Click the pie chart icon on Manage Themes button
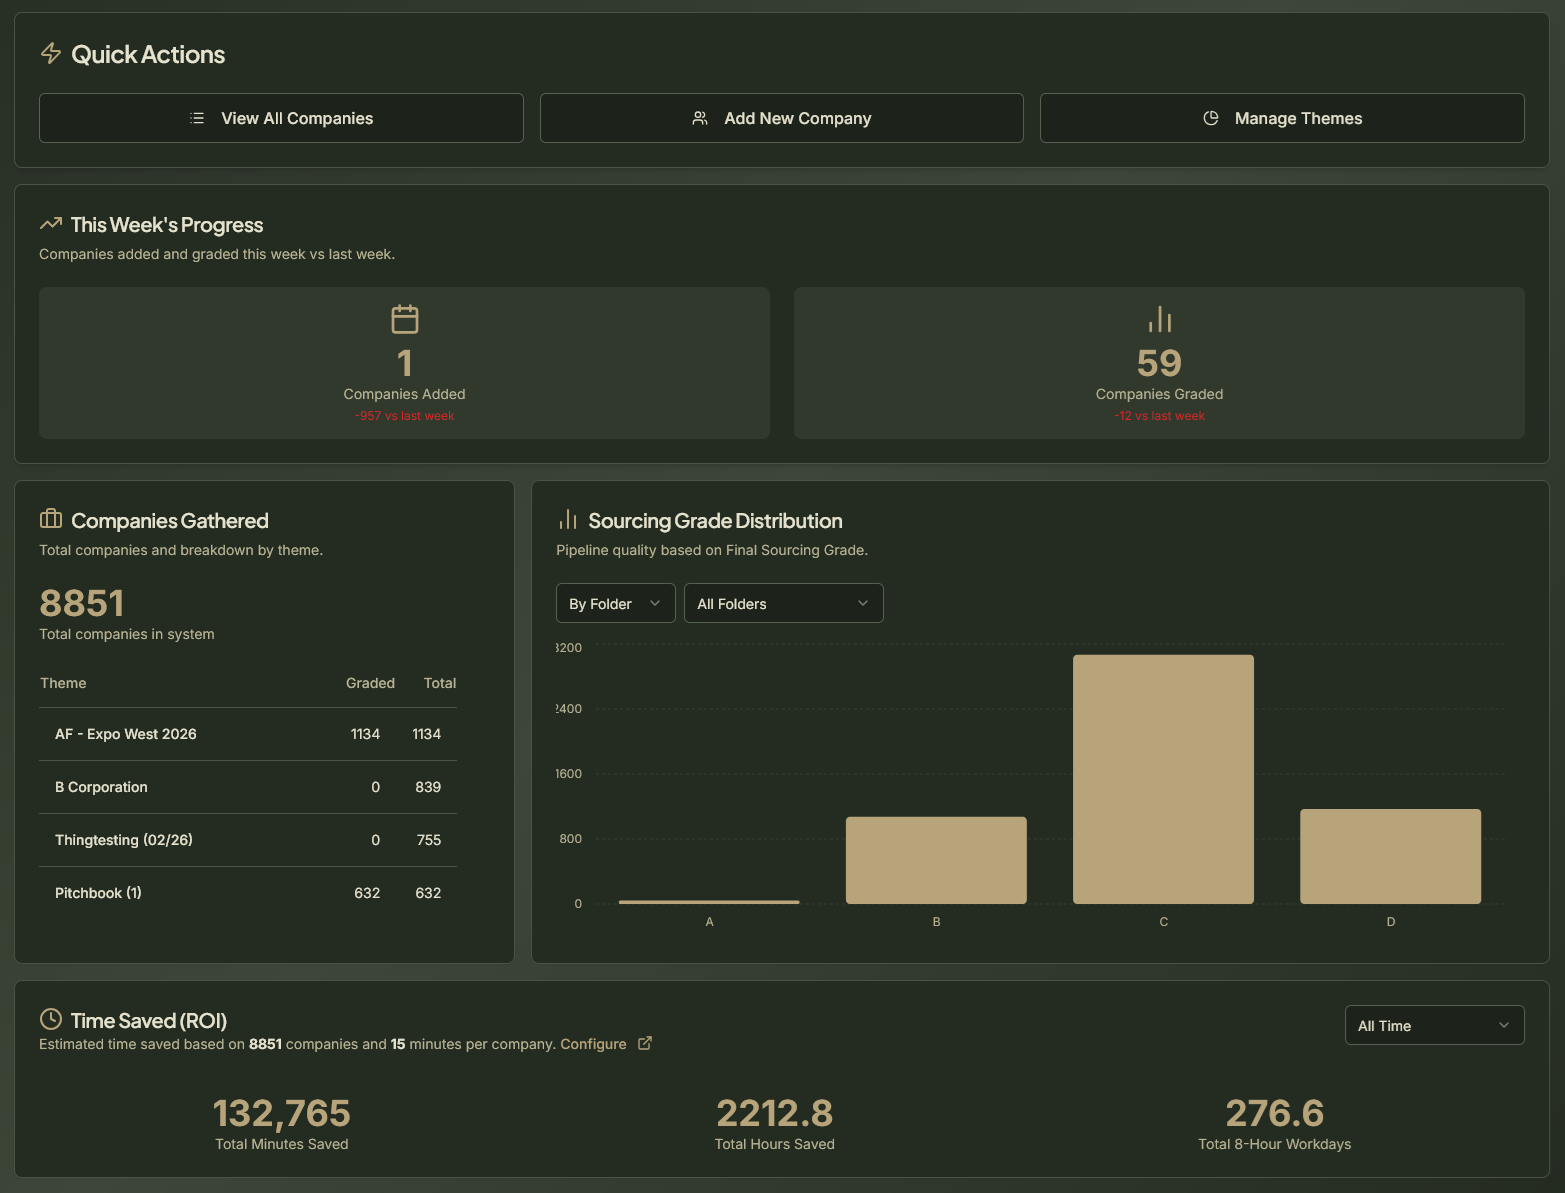The width and height of the screenshot is (1565, 1193). point(1211,117)
